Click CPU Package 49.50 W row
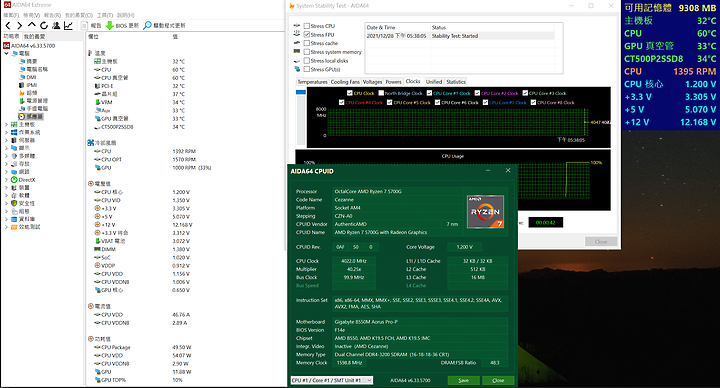 coord(143,347)
